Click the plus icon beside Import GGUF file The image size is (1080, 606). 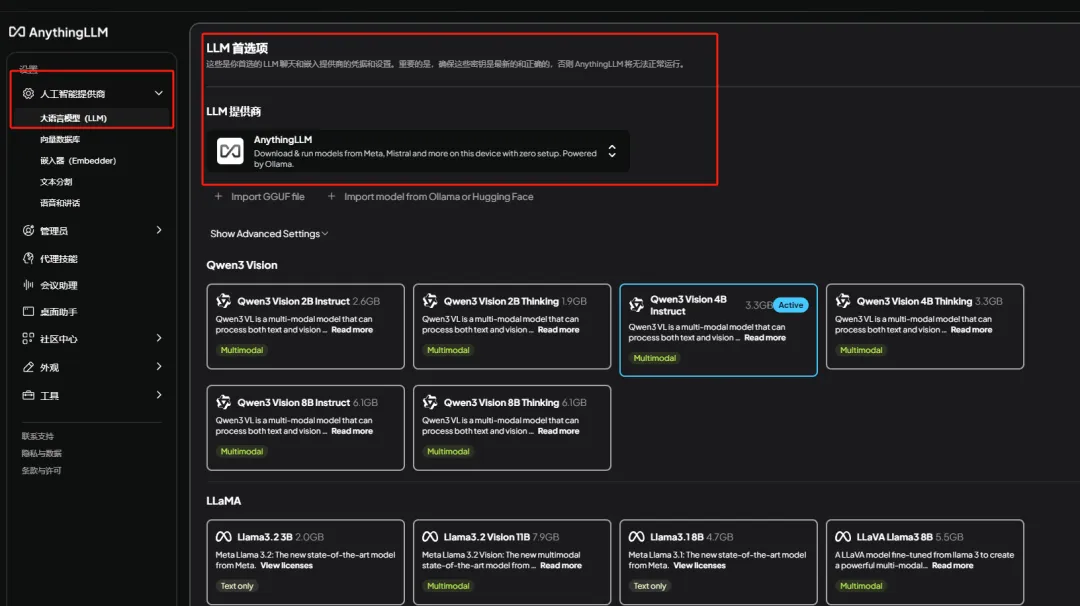[x=218, y=196]
